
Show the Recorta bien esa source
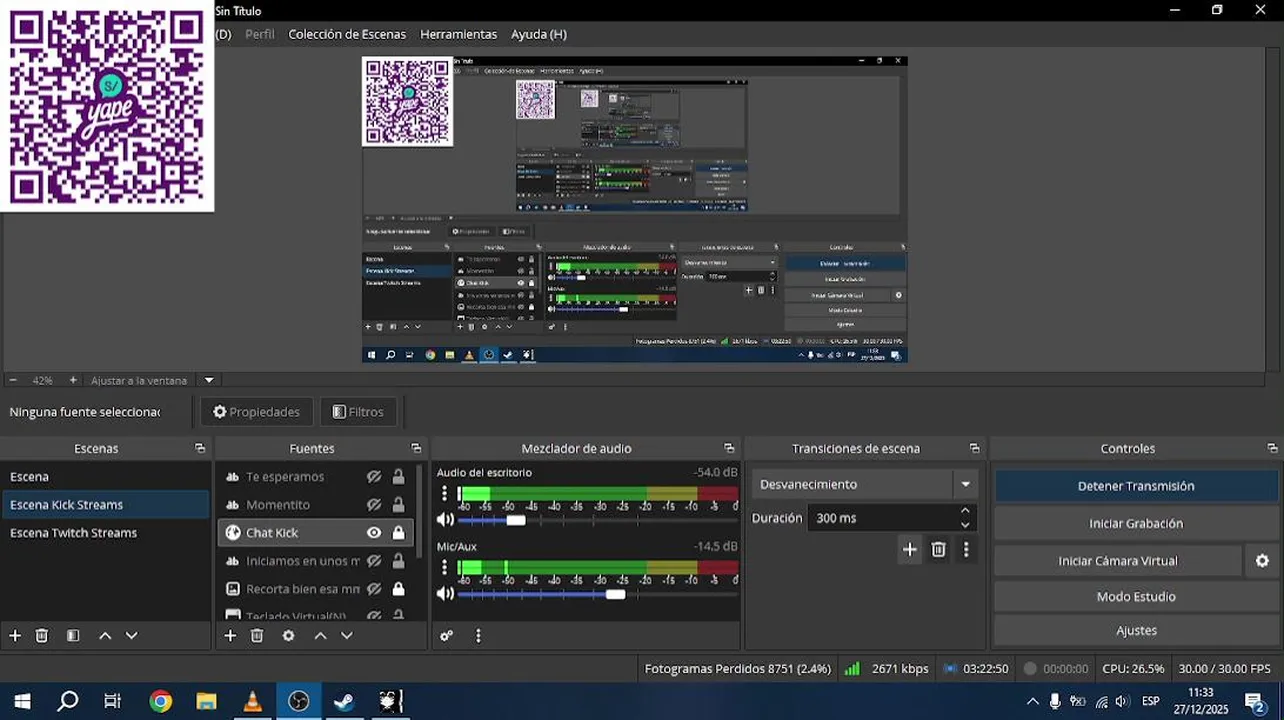(x=374, y=589)
